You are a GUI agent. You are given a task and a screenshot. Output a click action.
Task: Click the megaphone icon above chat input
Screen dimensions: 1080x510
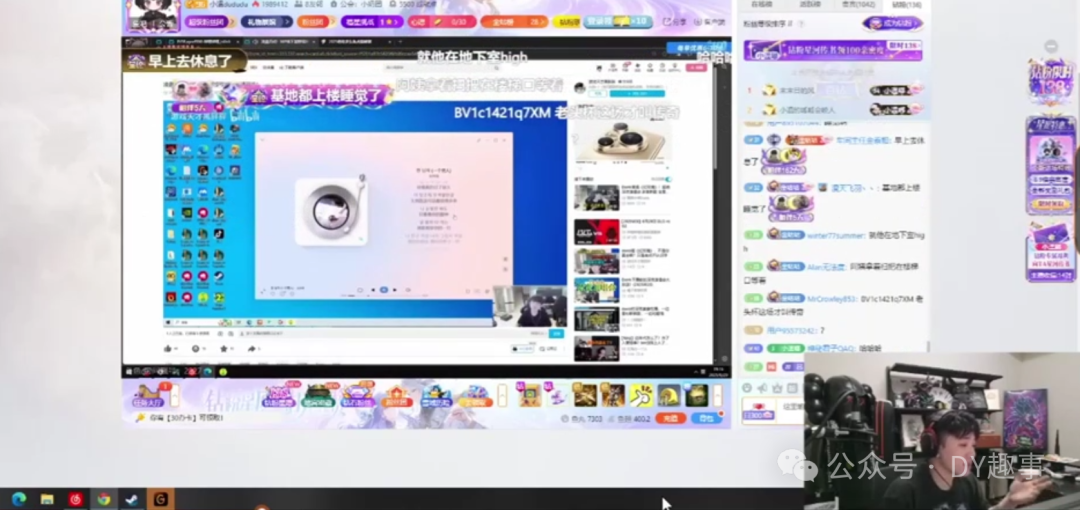[x=763, y=387]
